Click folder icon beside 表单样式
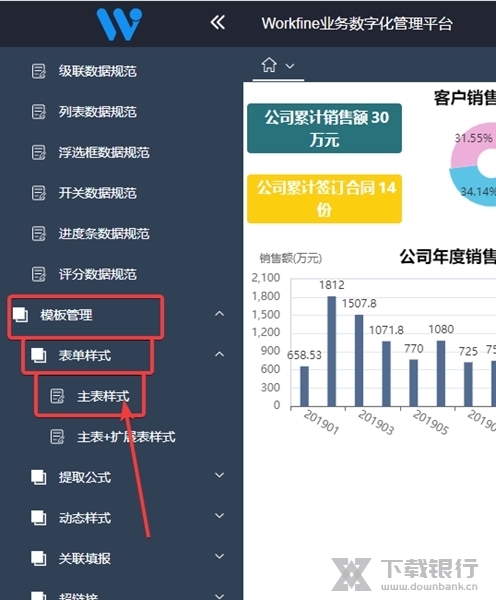The image size is (496, 600). pos(39,355)
